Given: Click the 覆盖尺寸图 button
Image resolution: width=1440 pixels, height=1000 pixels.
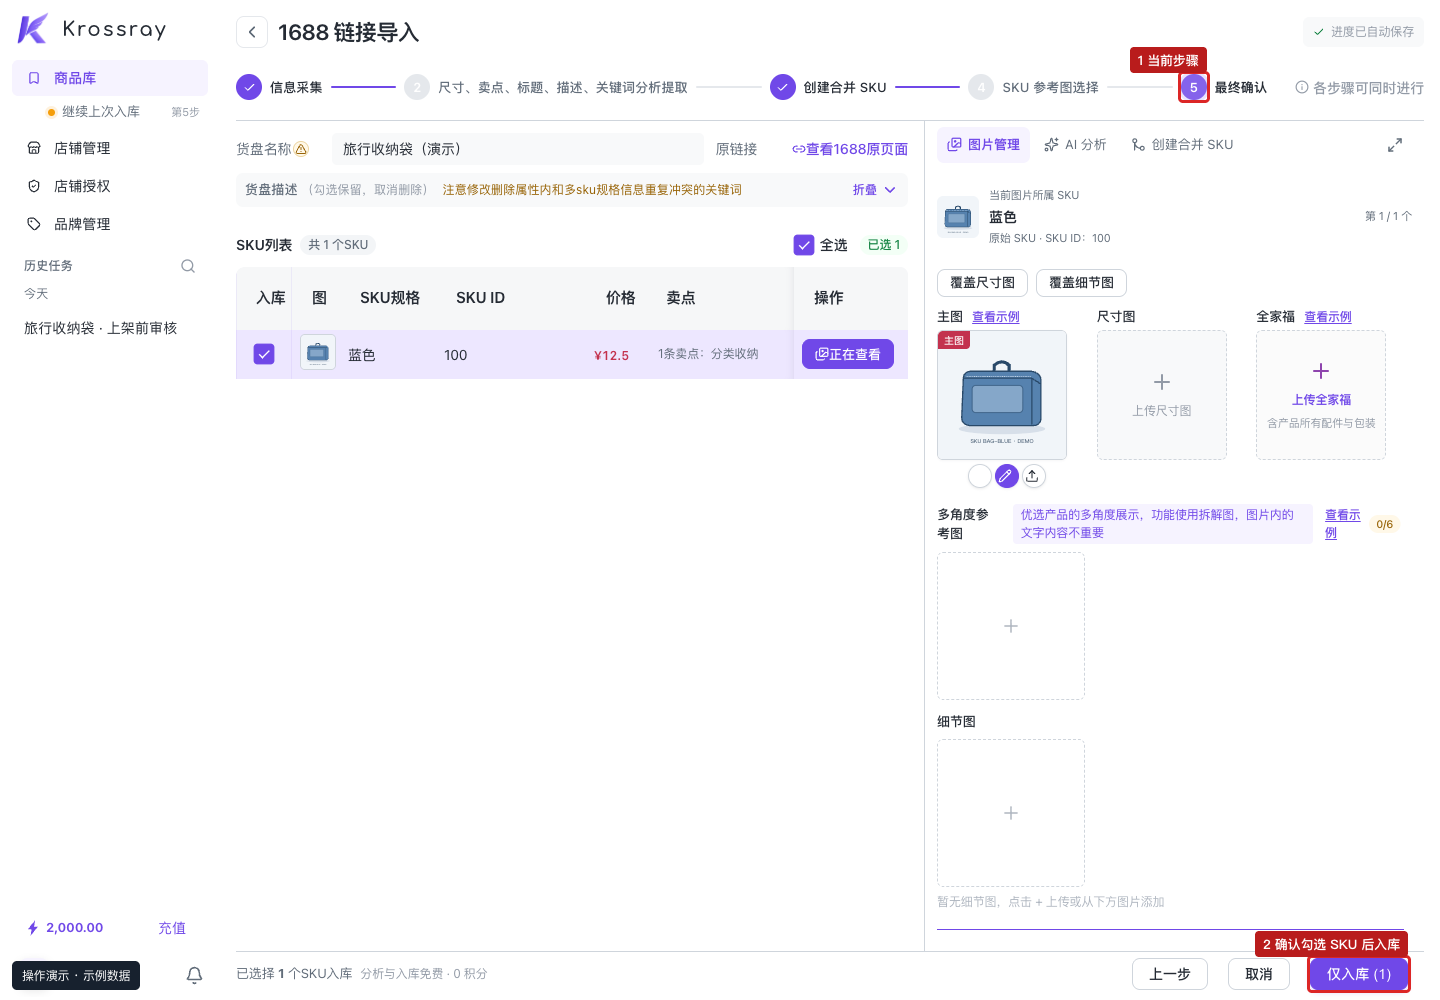Looking at the screenshot, I should click(982, 283).
